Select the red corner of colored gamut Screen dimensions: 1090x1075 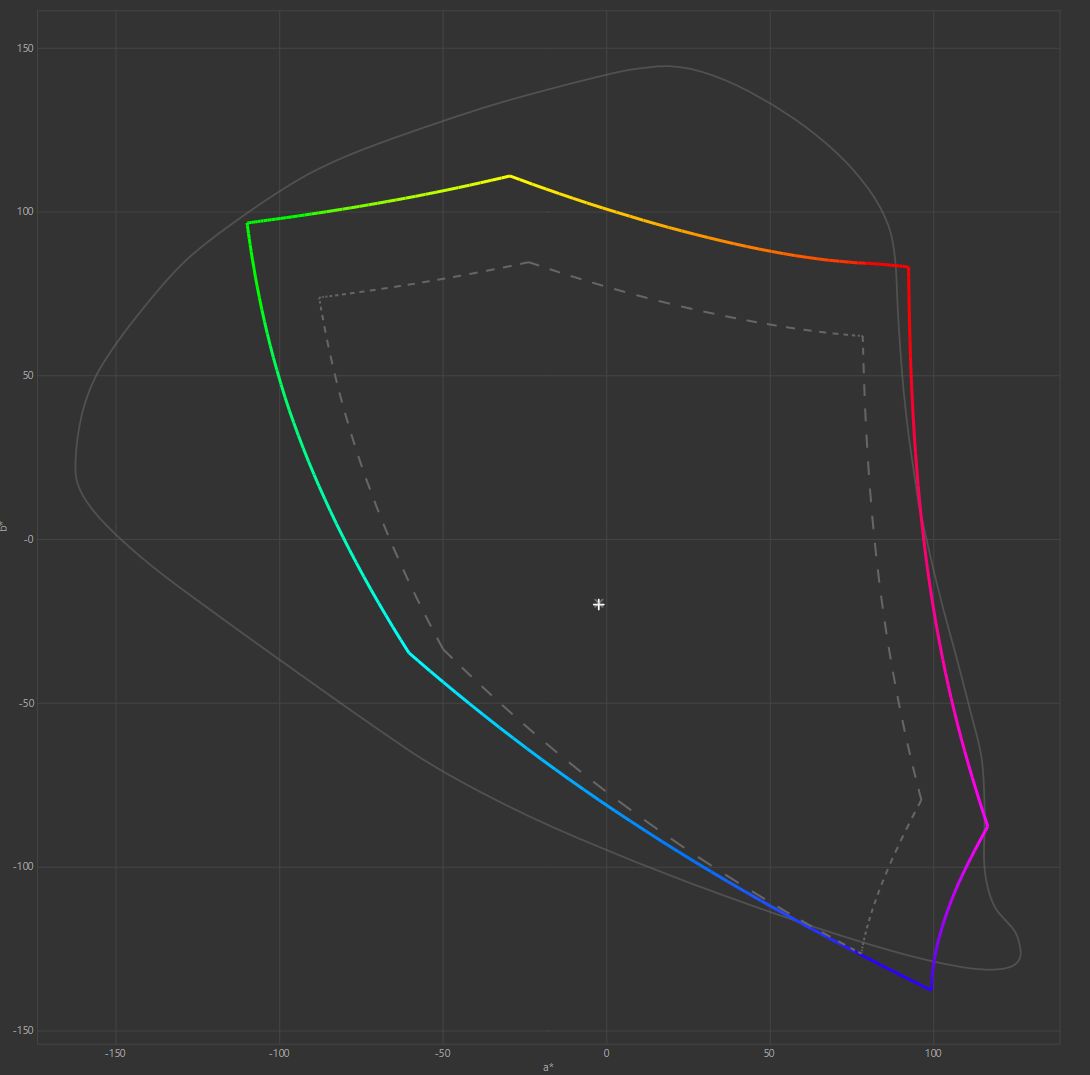907,267
